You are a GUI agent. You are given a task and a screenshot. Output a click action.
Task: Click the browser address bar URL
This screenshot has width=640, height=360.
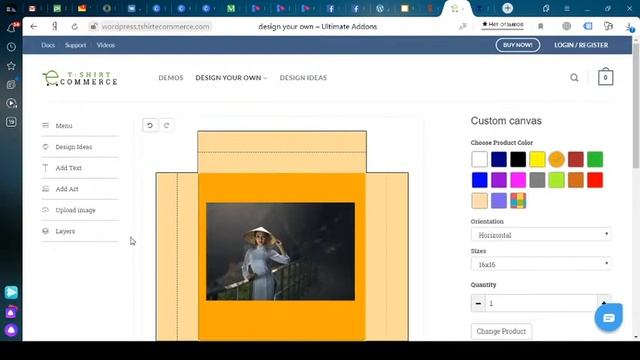(156, 27)
